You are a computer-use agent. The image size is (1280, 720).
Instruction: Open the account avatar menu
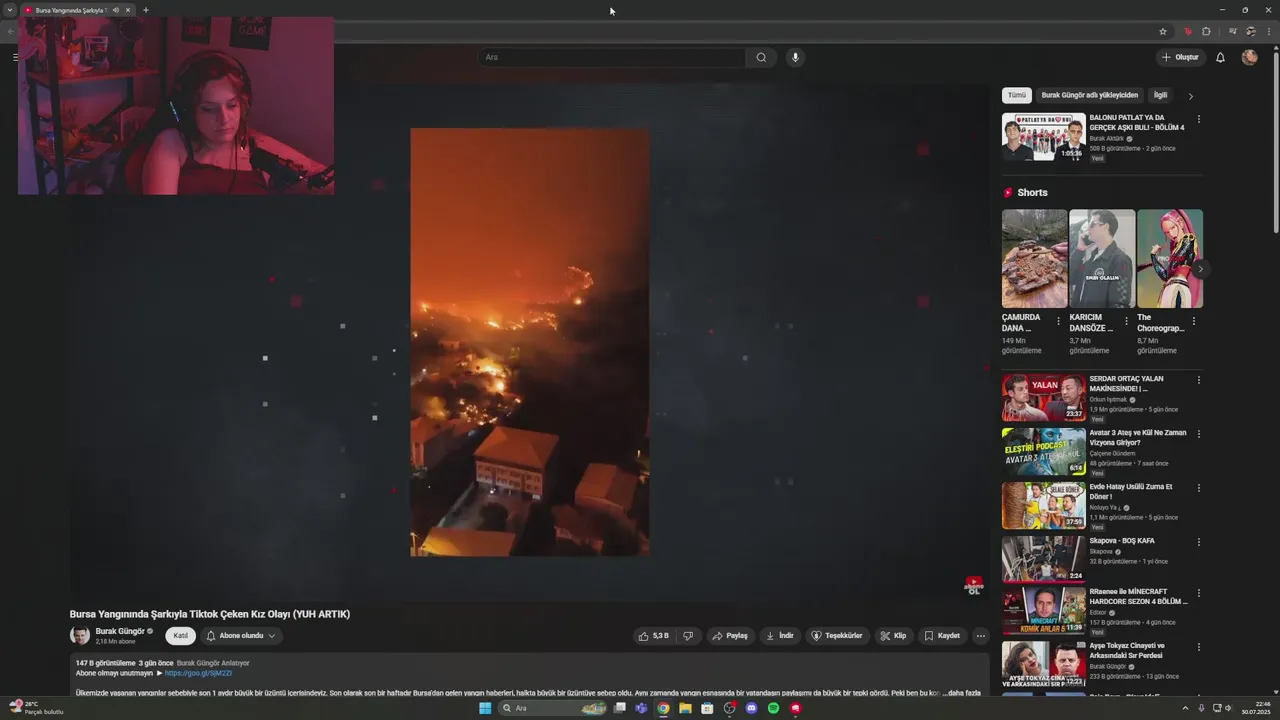[1249, 57]
